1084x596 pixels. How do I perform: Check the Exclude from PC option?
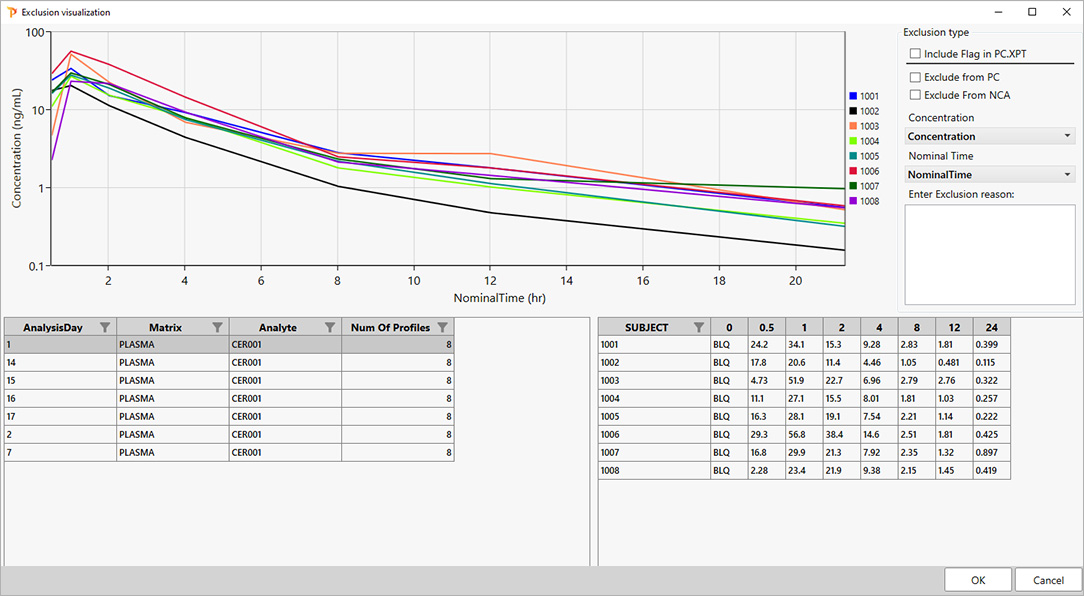915,77
